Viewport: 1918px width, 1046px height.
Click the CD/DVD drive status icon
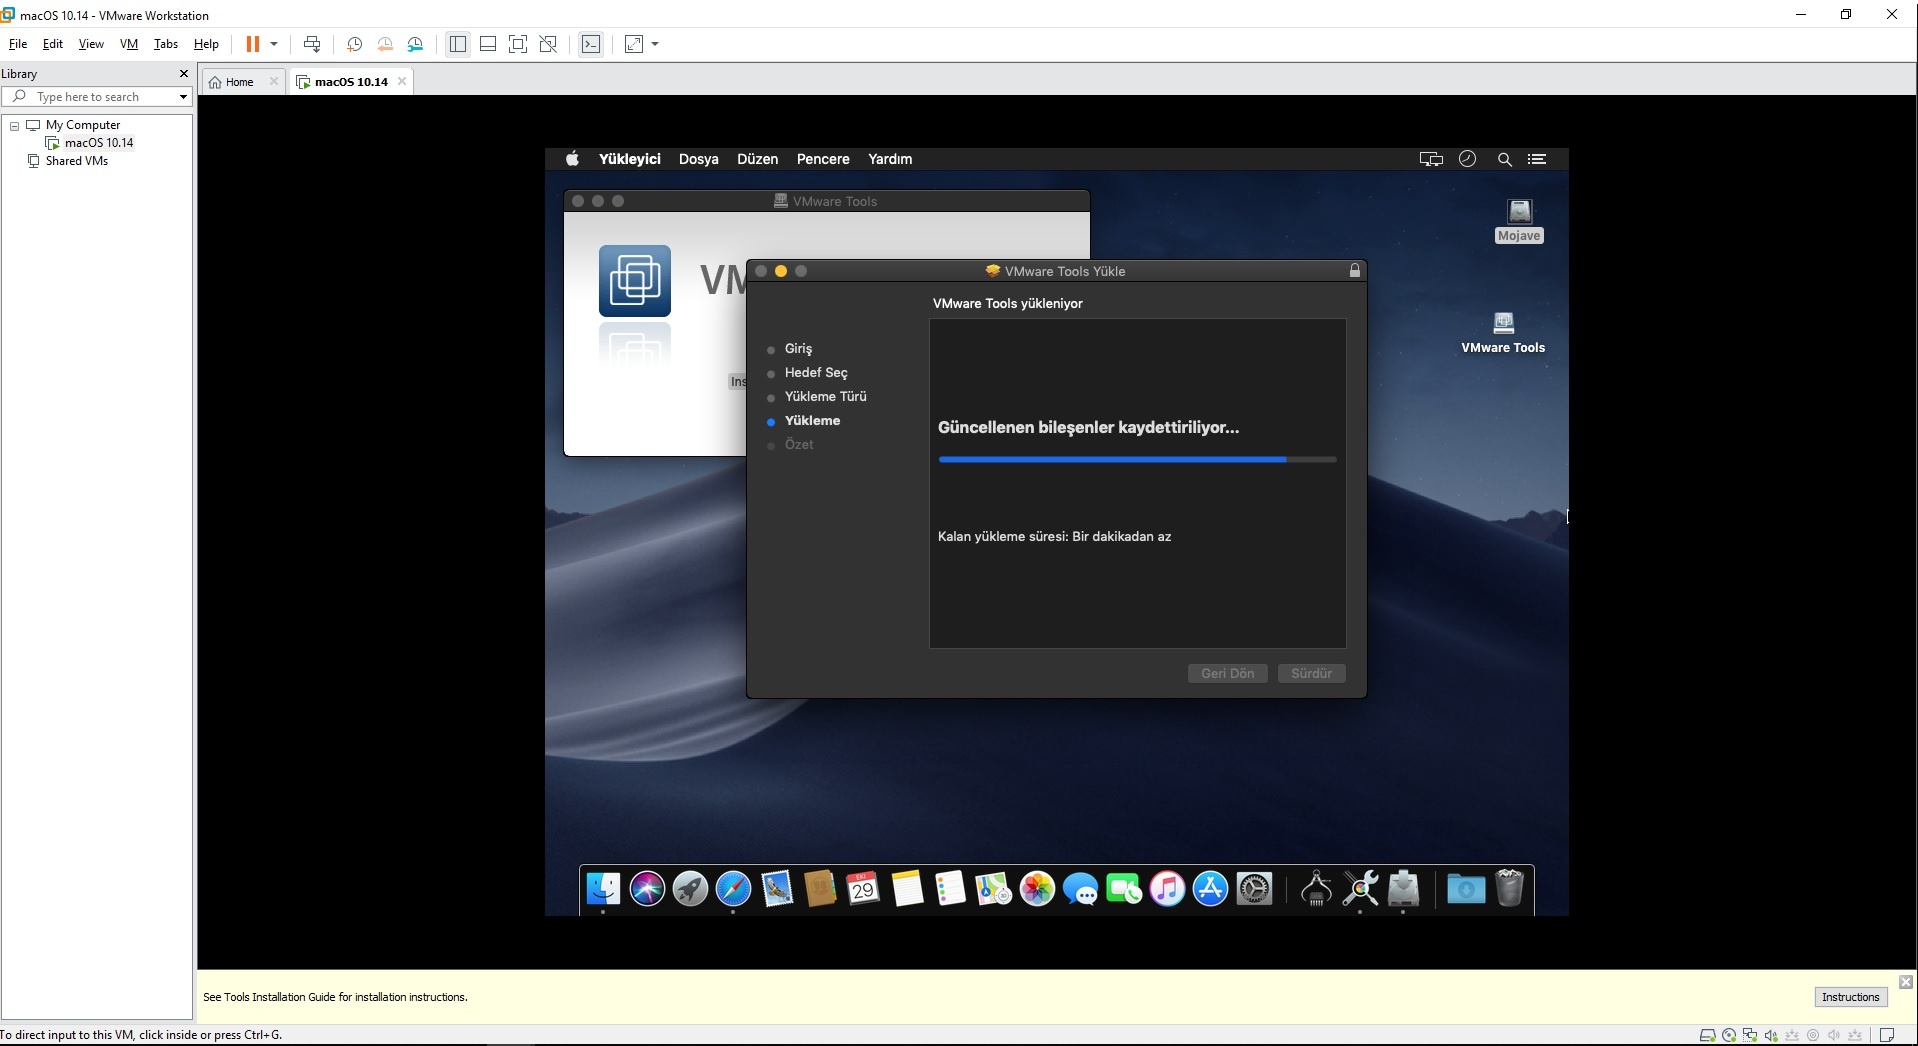[1729, 1035]
